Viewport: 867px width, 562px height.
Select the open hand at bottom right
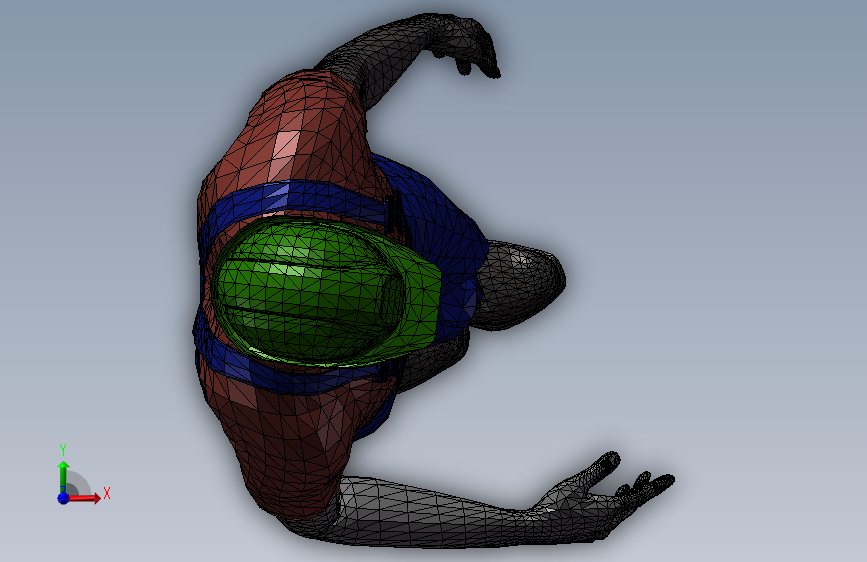point(603,495)
